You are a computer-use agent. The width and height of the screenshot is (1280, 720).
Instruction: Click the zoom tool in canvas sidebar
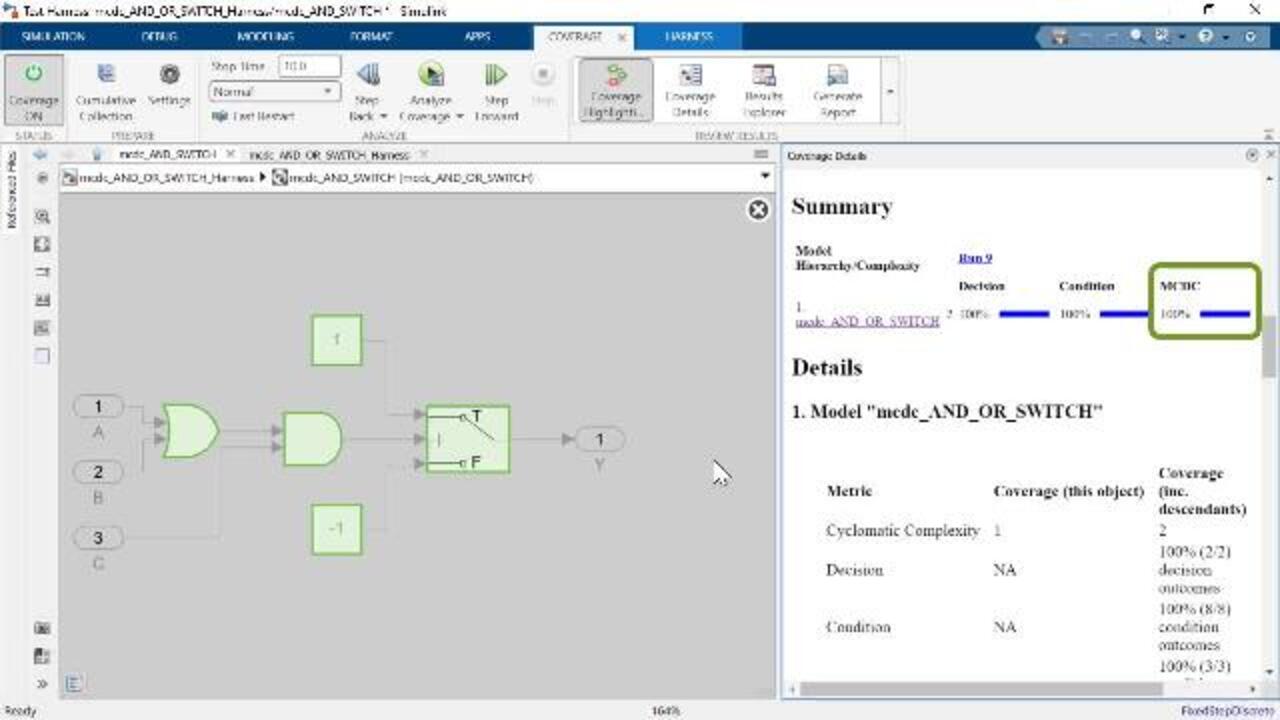pos(42,216)
